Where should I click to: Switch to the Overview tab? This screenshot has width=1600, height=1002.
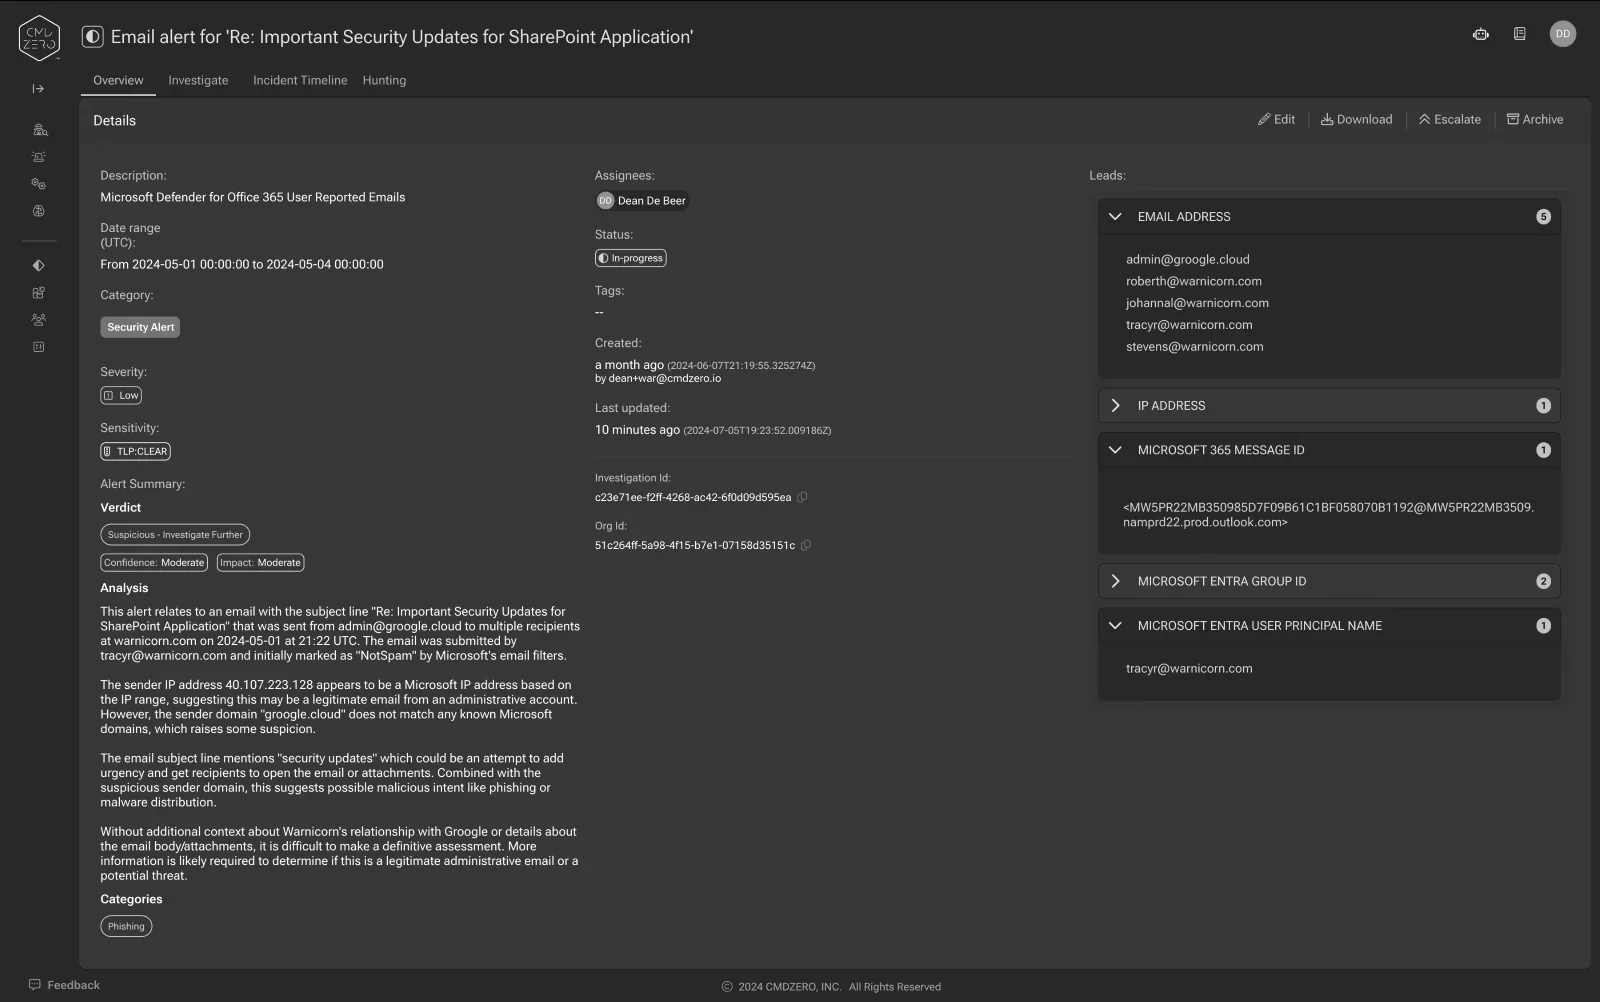118,80
